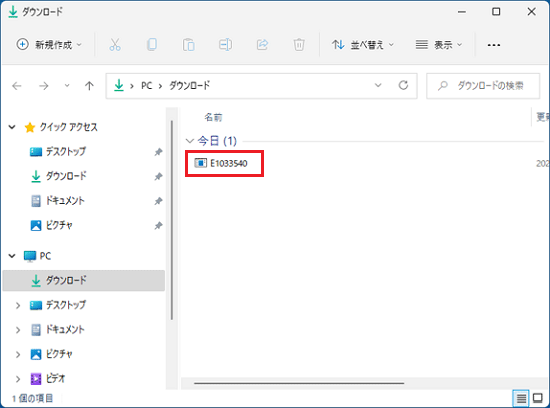Viewport: 550px width, 408px height.
Task: Open 表示 (View) dropdown
Action: (x=438, y=45)
